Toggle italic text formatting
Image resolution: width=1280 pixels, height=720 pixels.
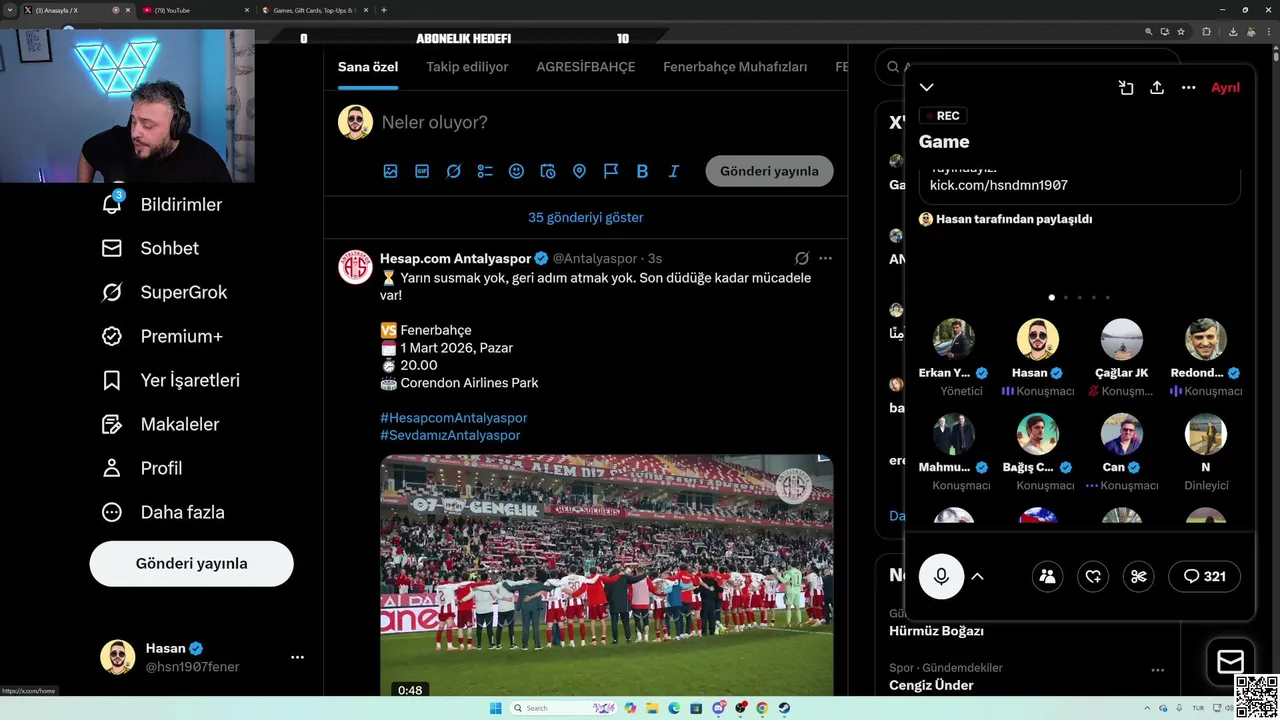pyautogui.click(x=674, y=171)
